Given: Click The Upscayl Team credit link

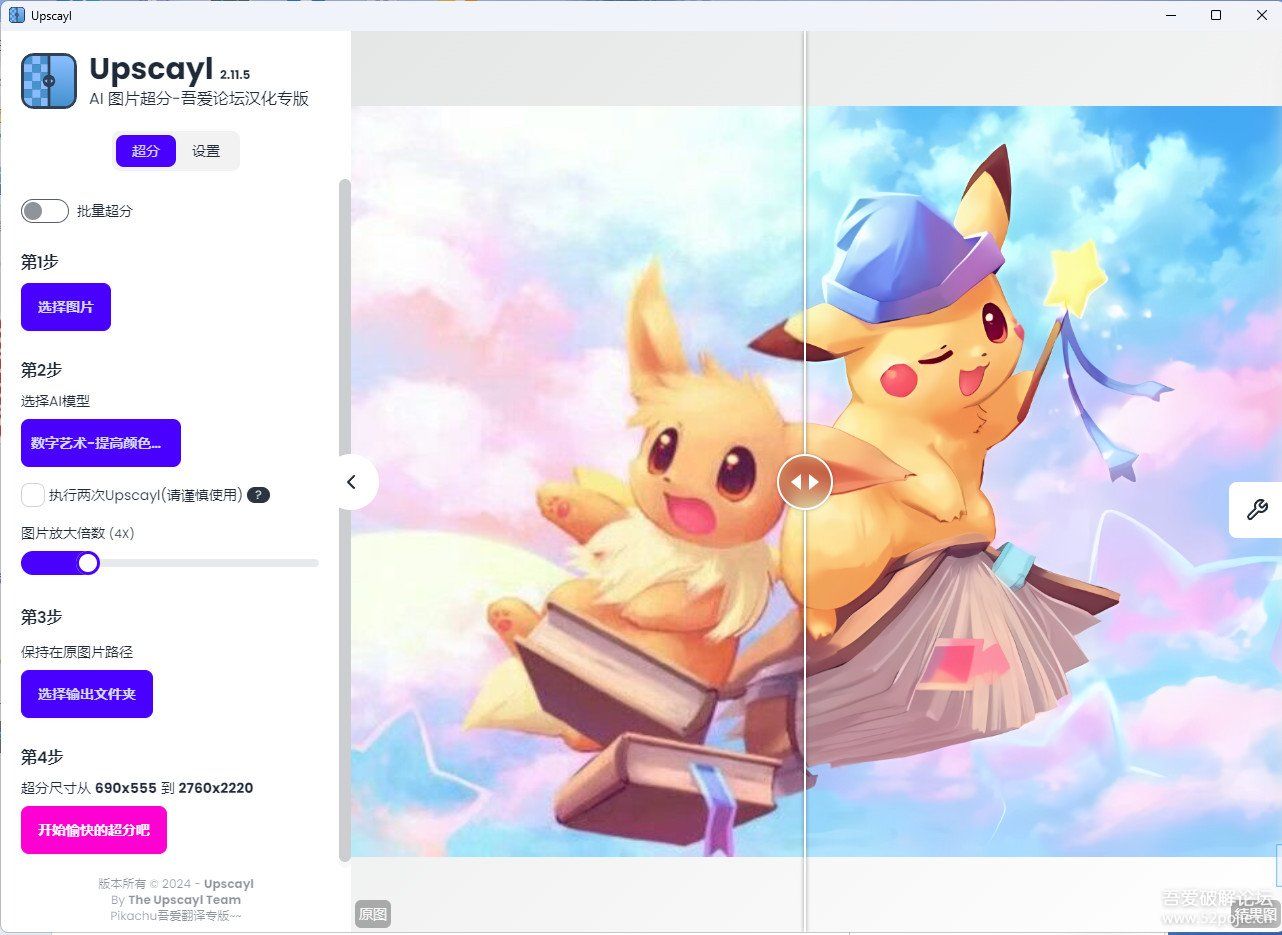Looking at the screenshot, I should coord(184,900).
